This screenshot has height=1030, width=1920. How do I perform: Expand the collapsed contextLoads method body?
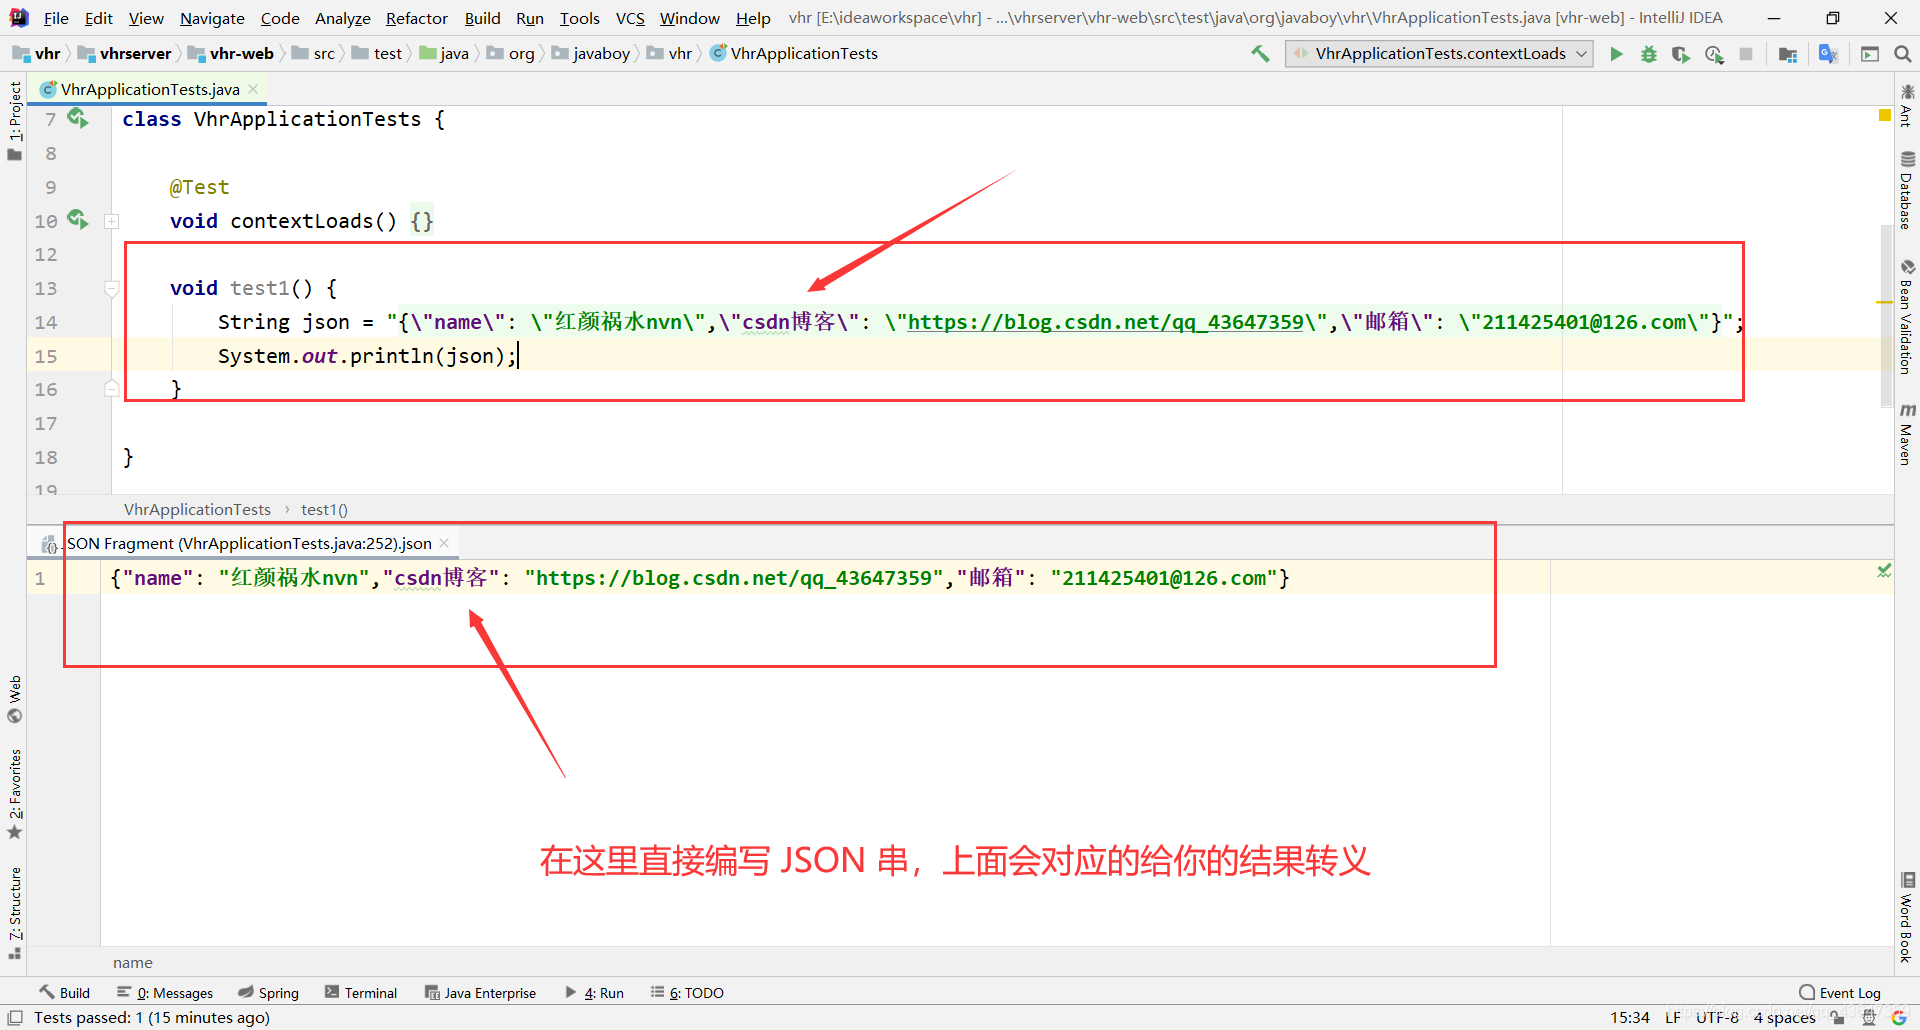pos(112,221)
